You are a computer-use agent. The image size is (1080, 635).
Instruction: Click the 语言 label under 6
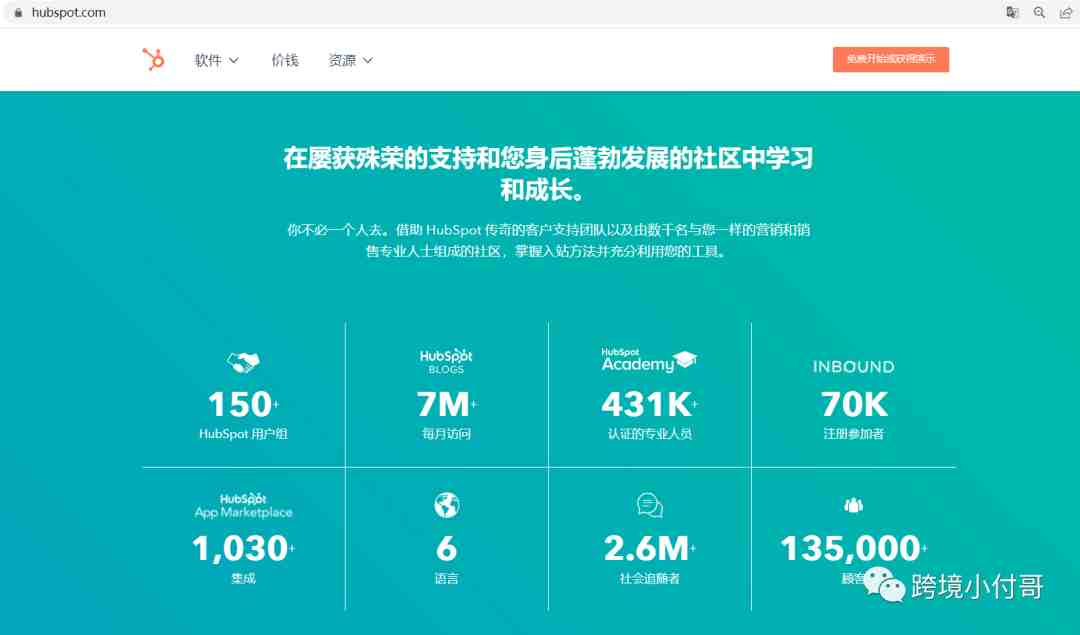point(446,579)
